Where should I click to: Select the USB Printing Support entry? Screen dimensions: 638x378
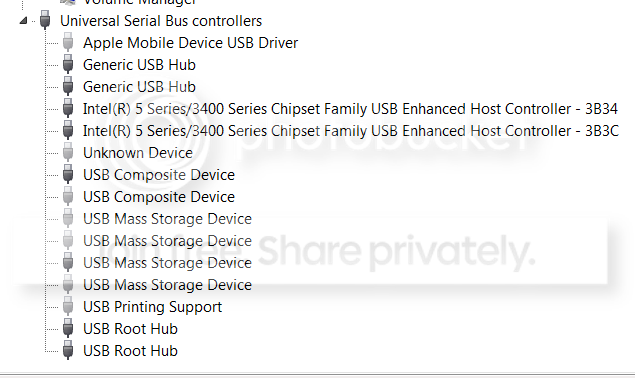coord(153,307)
